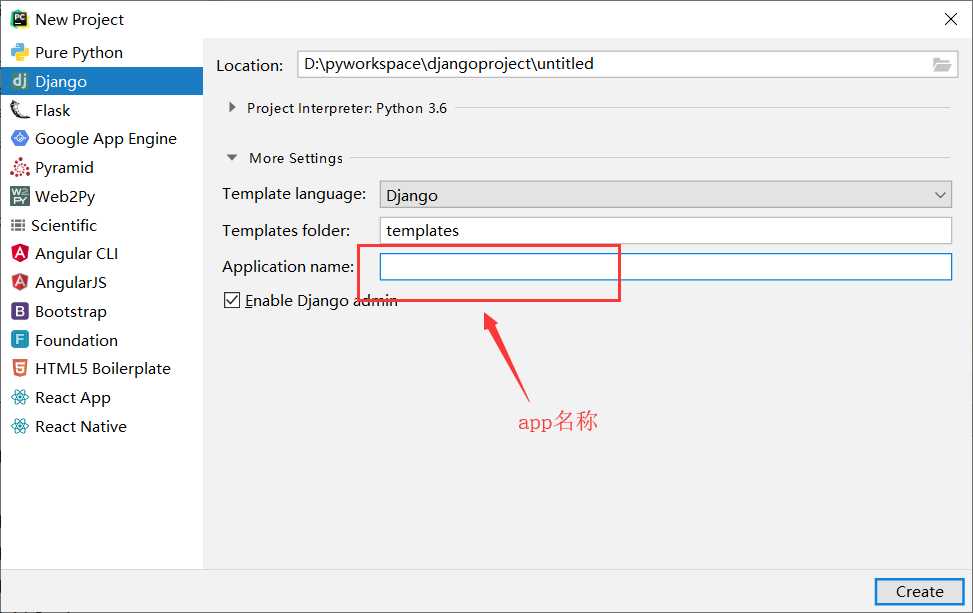Click the PyCharm logo in title bar
The height and width of the screenshot is (613, 973).
[x=19, y=19]
